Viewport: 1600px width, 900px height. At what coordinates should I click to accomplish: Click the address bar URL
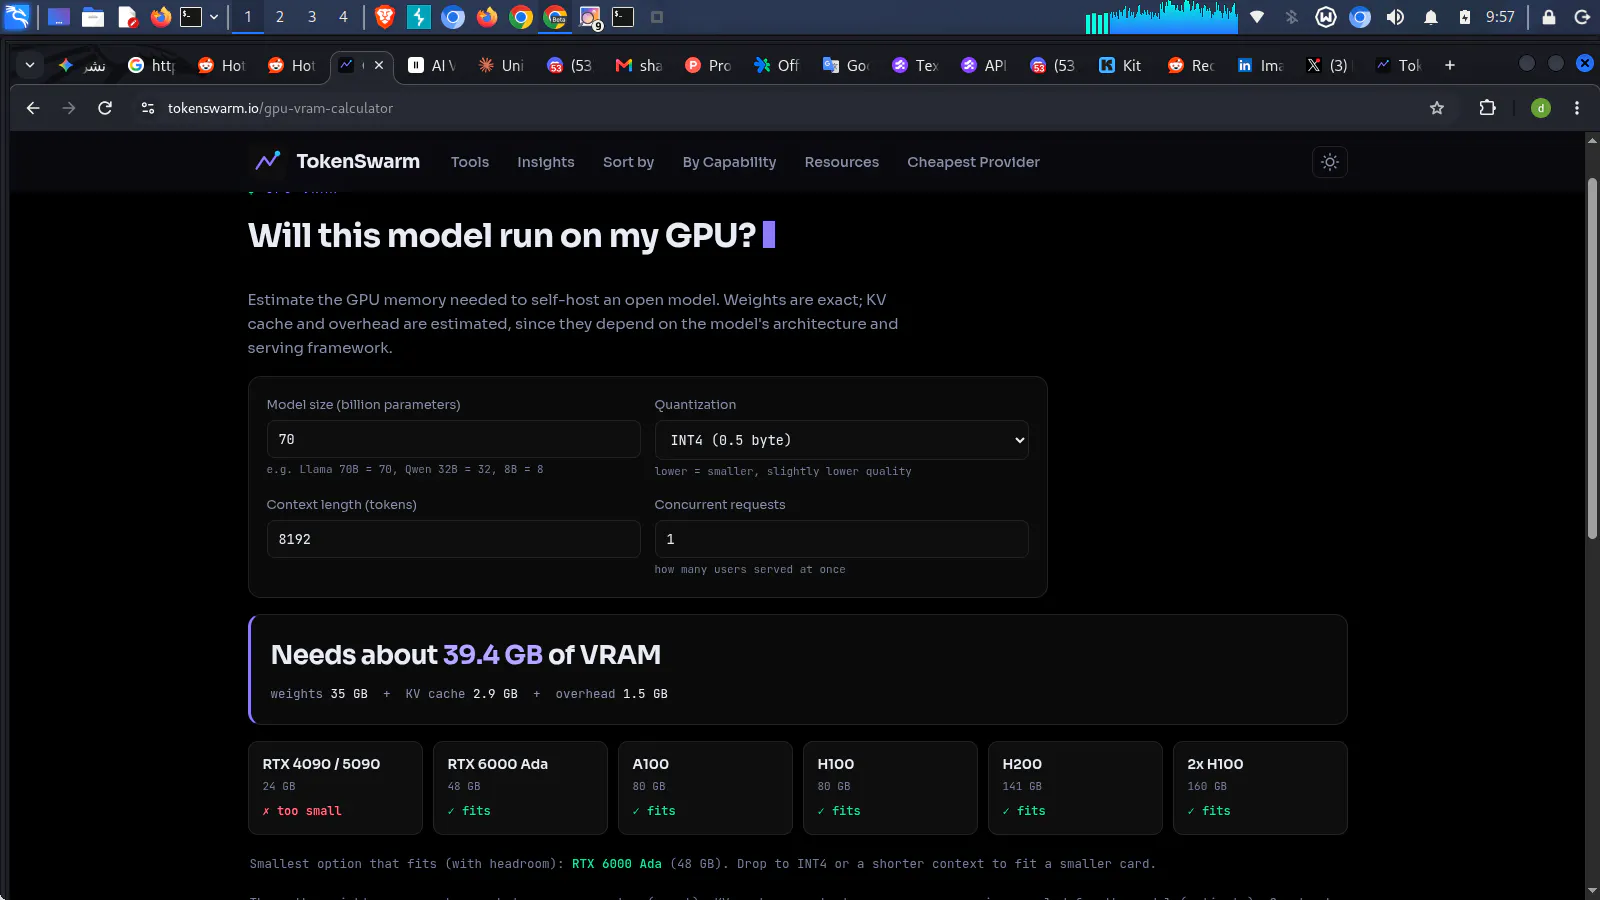[x=280, y=108]
